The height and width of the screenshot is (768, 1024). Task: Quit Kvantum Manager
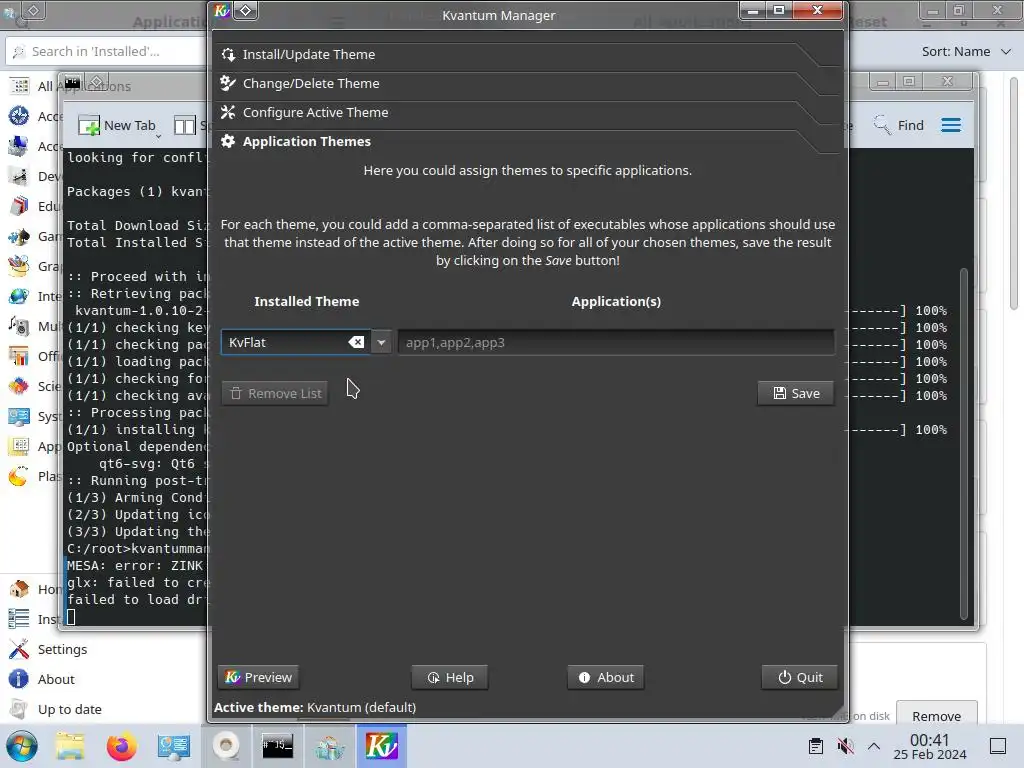[800, 677]
